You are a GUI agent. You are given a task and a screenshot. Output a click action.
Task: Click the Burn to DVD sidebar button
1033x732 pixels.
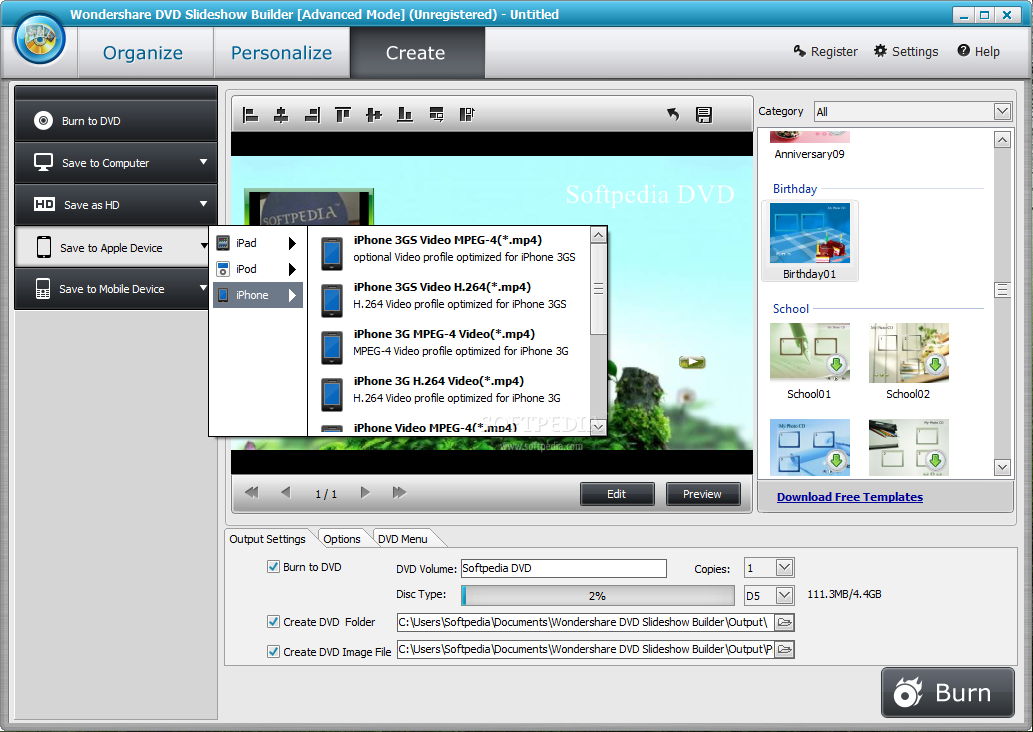click(x=116, y=121)
